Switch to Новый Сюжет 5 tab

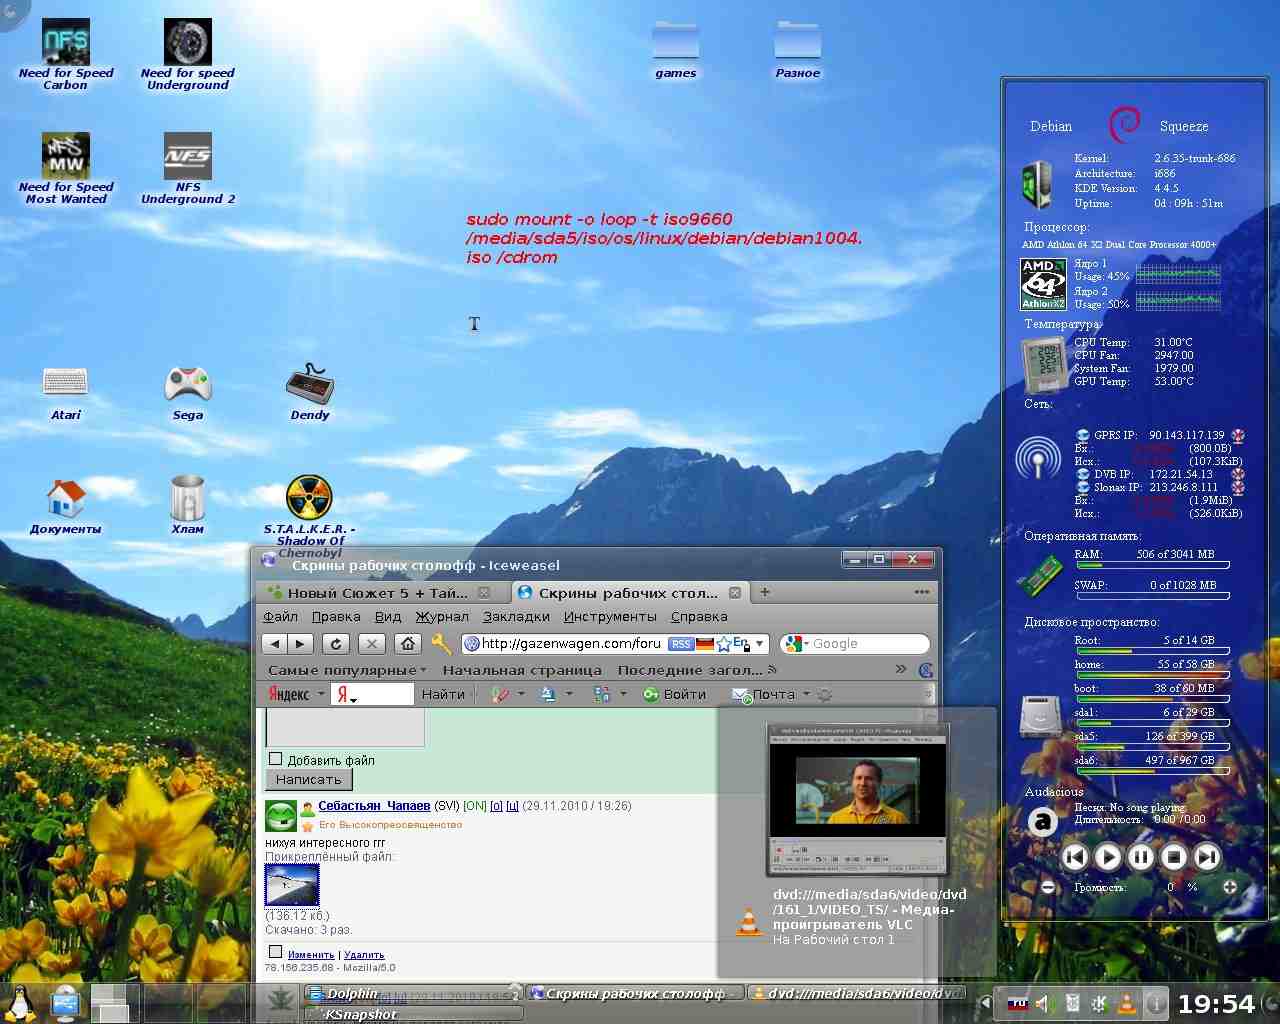[381, 592]
